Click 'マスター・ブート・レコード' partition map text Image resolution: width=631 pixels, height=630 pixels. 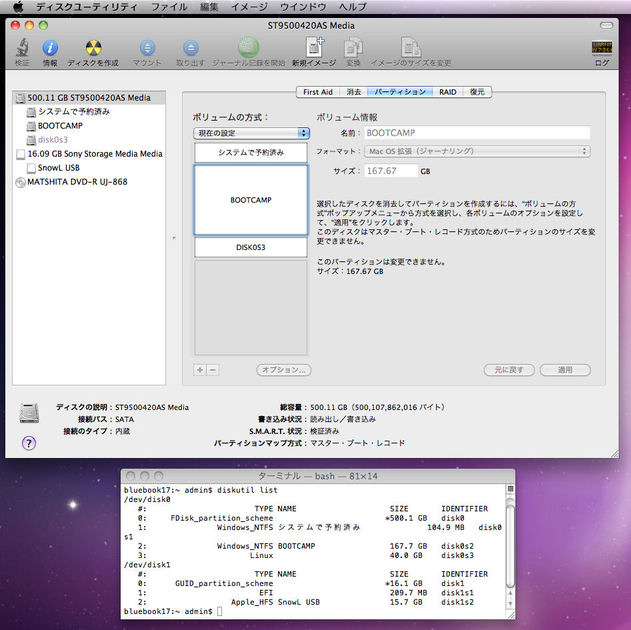pos(357,443)
